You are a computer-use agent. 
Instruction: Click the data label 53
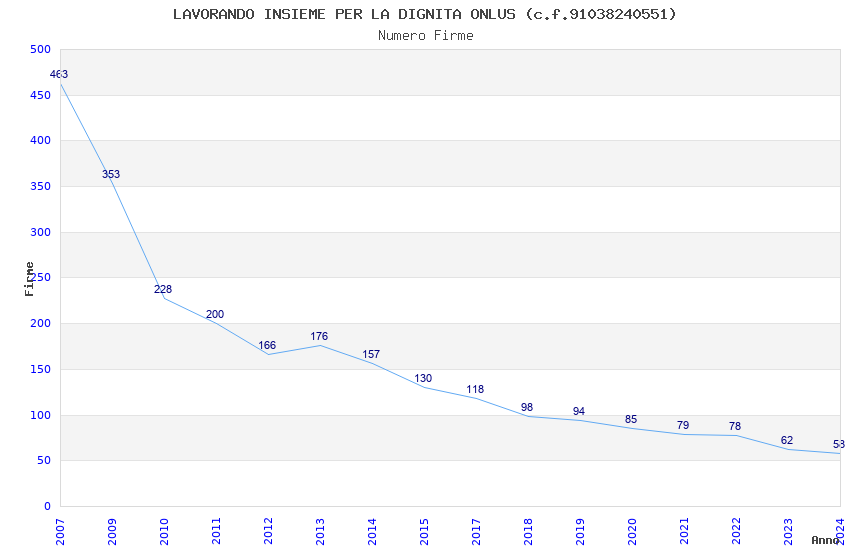[x=839, y=444]
